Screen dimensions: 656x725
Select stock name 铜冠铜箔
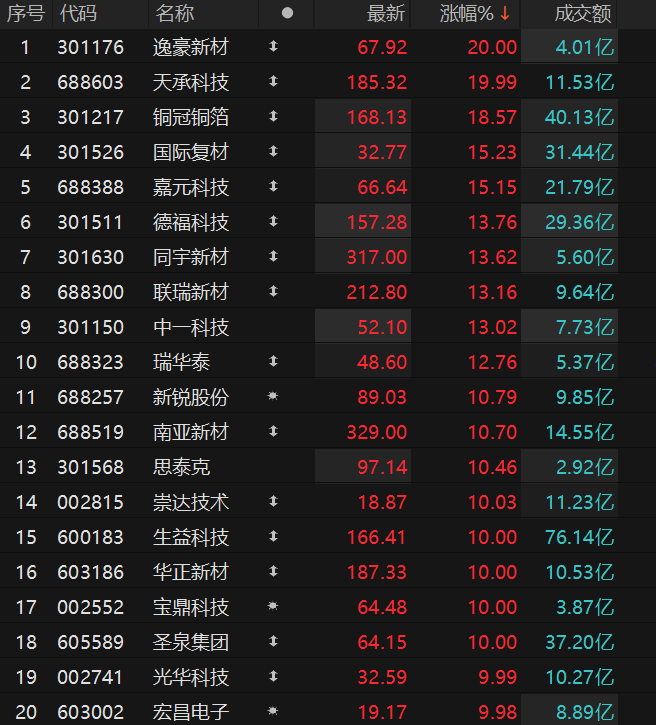[191, 117]
